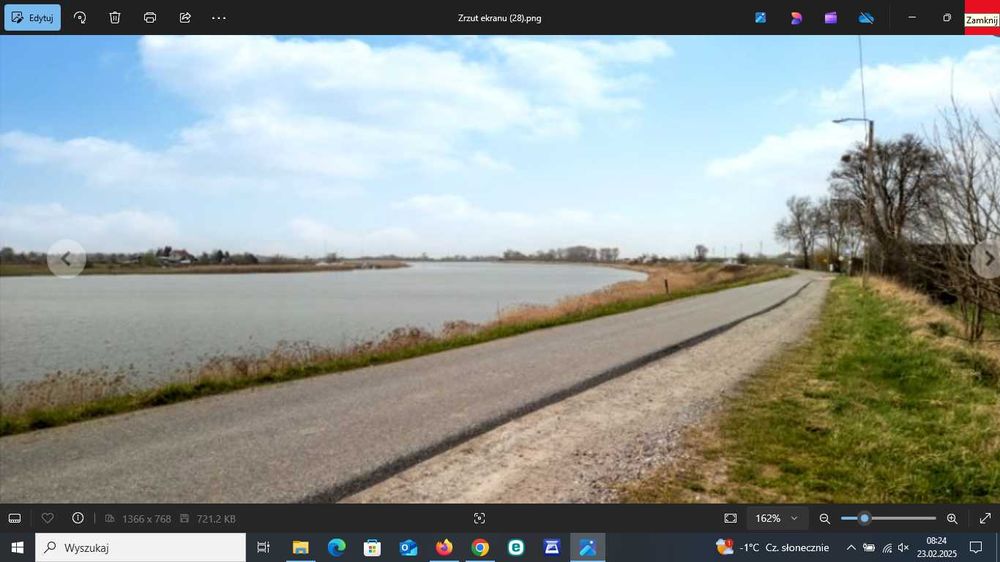Click the center scan/visual search icon

(x=480, y=519)
